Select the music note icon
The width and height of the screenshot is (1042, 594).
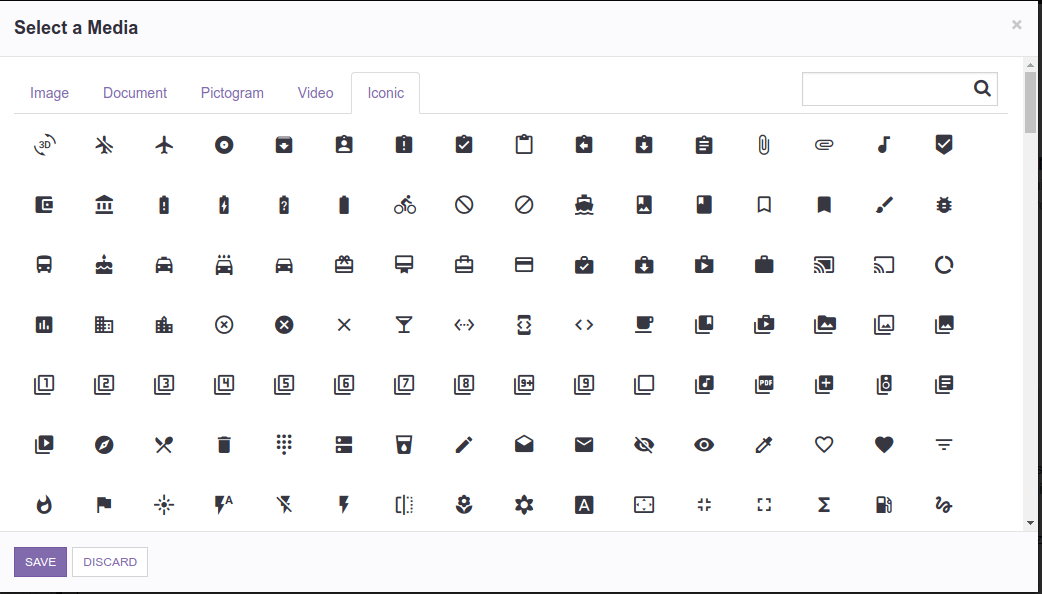(884, 144)
